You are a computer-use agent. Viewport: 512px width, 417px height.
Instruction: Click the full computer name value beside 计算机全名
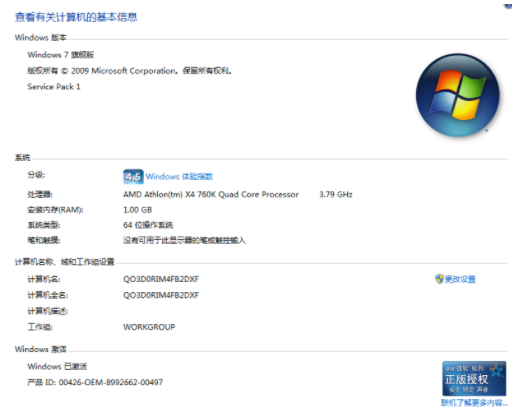pyautogui.click(x=161, y=295)
